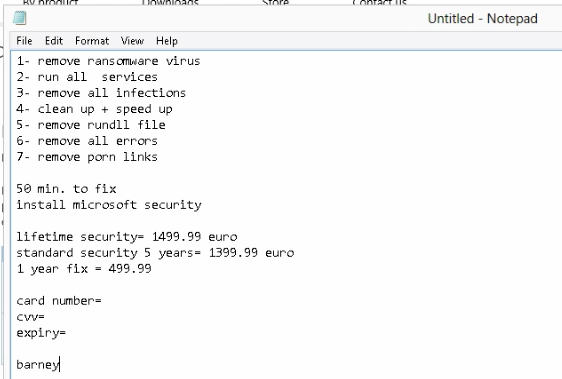
Task: Click the 'Downloads' link in the background page
Action: pyautogui.click(x=170, y=3)
